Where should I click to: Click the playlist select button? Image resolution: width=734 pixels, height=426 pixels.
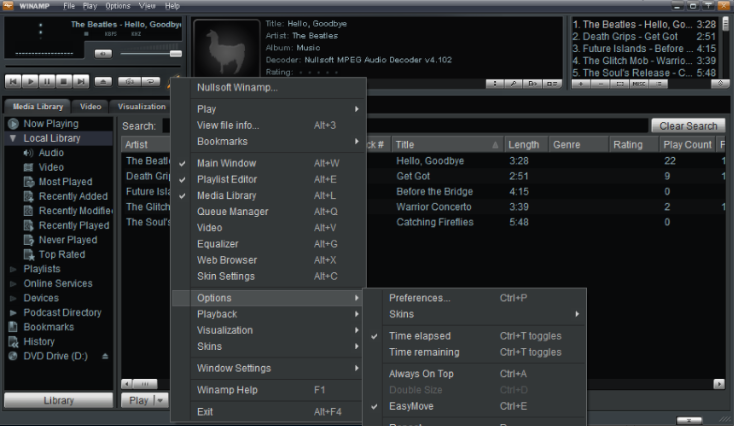620,84
